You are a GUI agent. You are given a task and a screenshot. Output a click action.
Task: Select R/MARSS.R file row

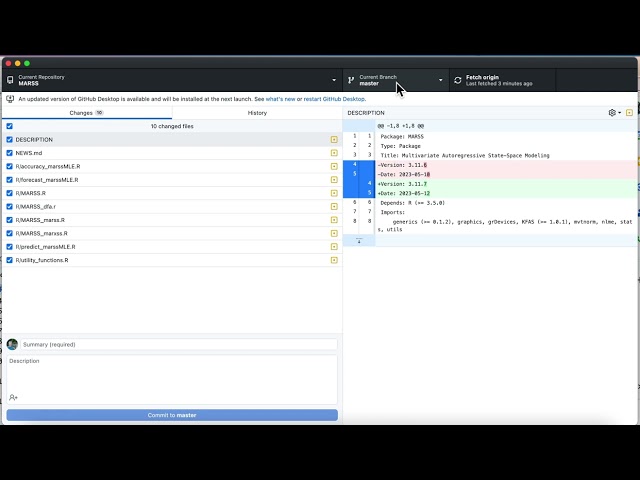172,193
